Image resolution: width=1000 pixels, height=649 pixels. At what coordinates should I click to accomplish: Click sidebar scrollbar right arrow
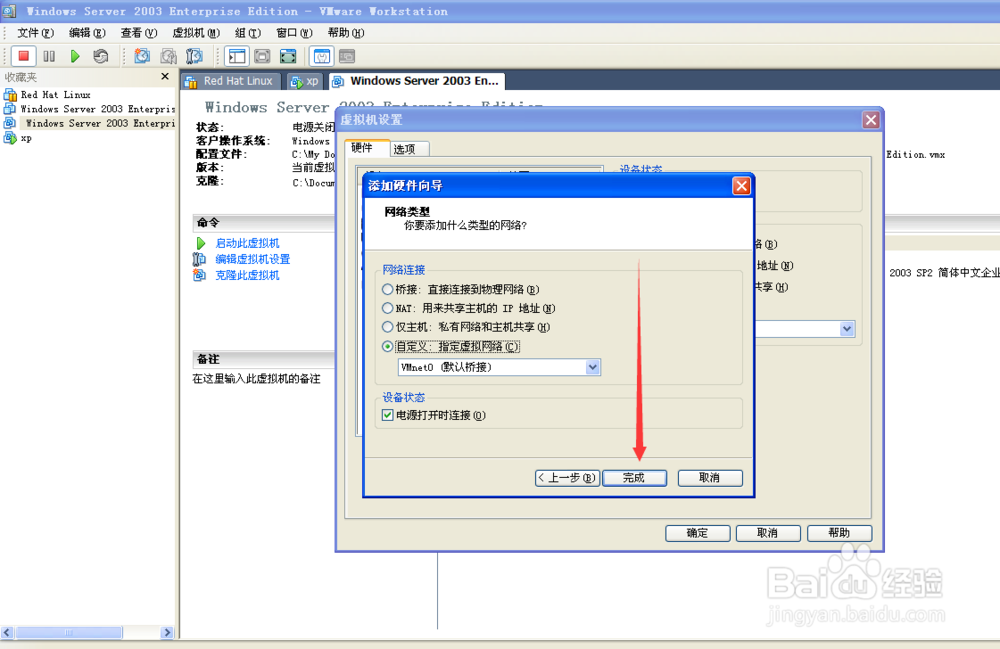[167, 632]
